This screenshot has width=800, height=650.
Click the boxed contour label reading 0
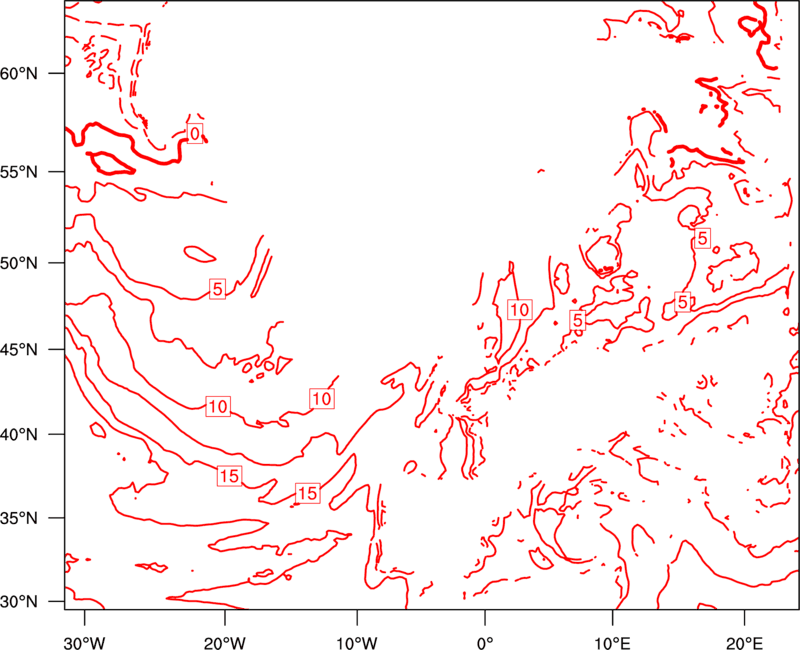[195, 133]
